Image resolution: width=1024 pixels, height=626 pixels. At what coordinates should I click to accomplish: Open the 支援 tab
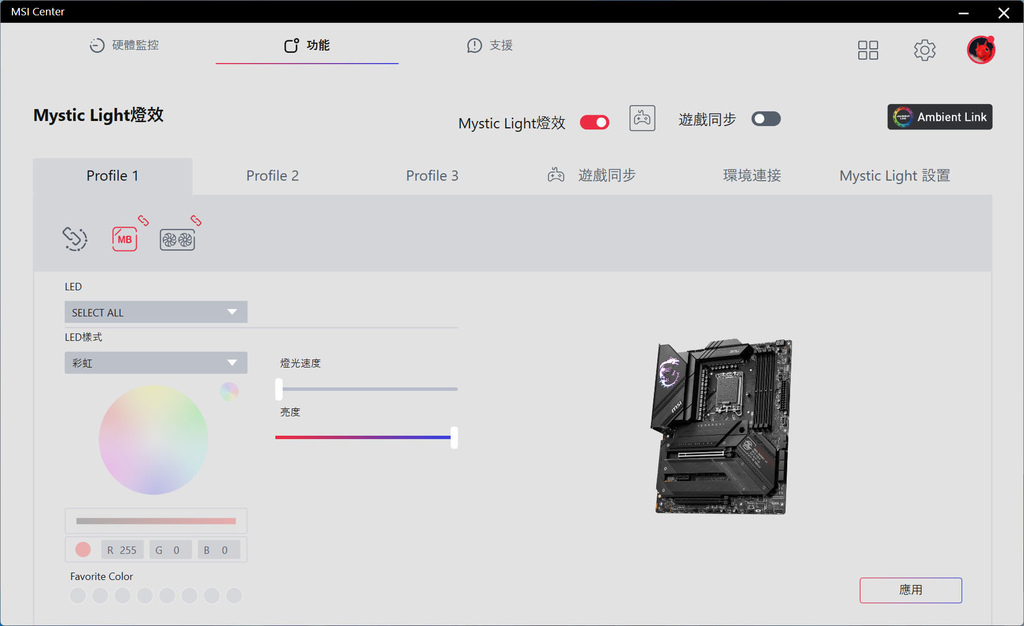490,45
